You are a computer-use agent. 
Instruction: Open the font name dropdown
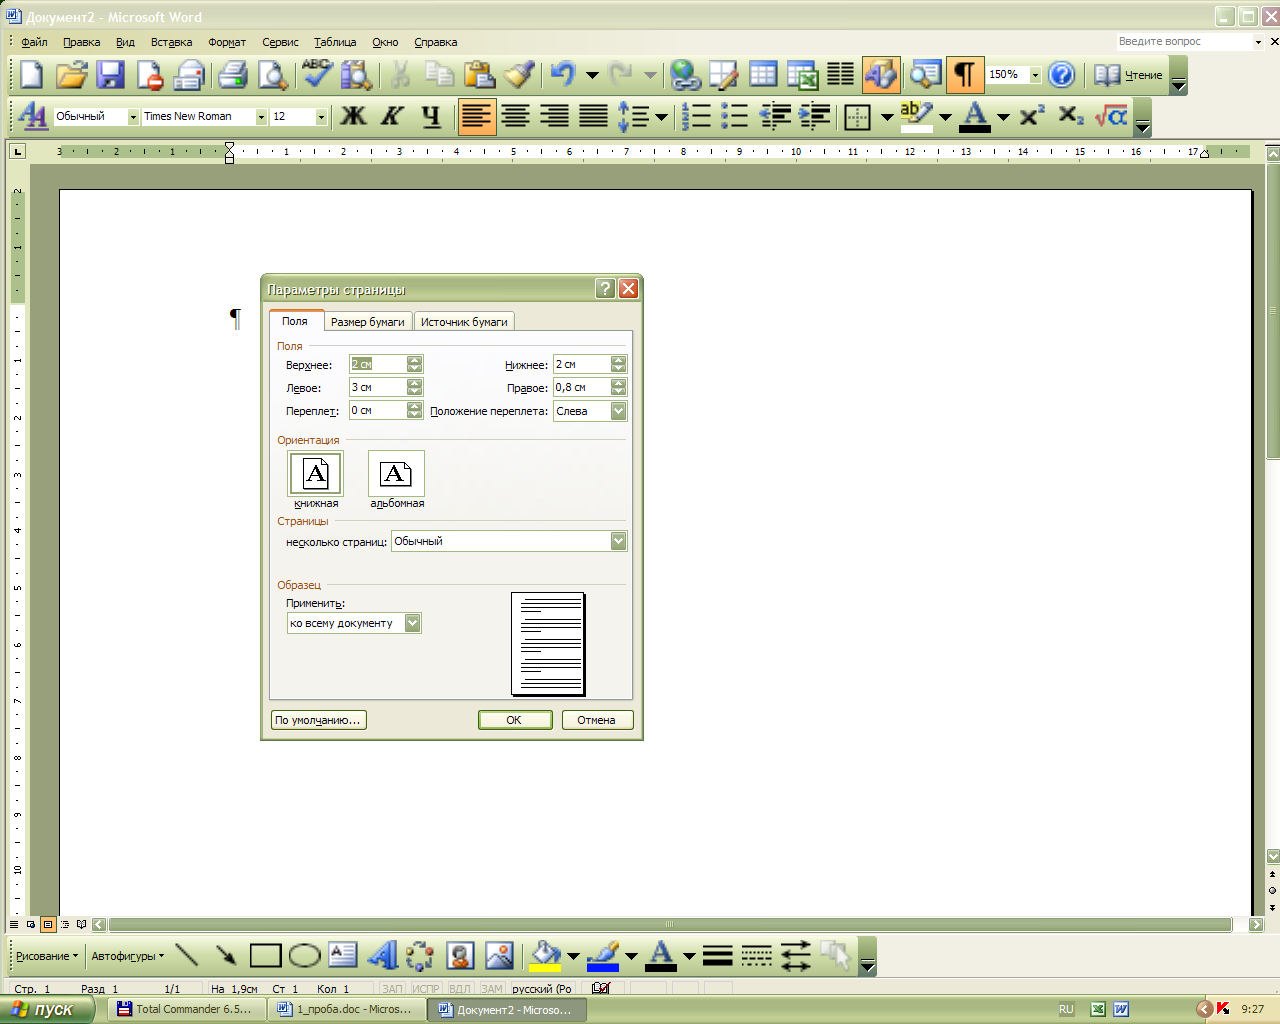[x=262, y=117]
